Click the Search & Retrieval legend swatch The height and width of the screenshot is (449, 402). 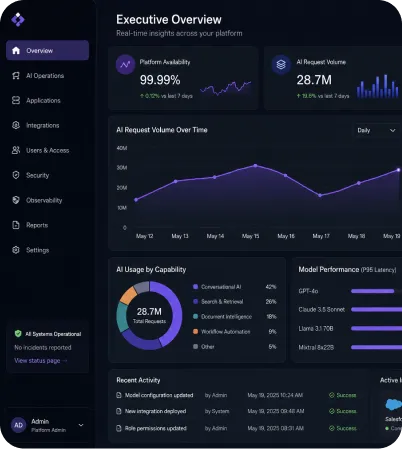click(196, 301)
